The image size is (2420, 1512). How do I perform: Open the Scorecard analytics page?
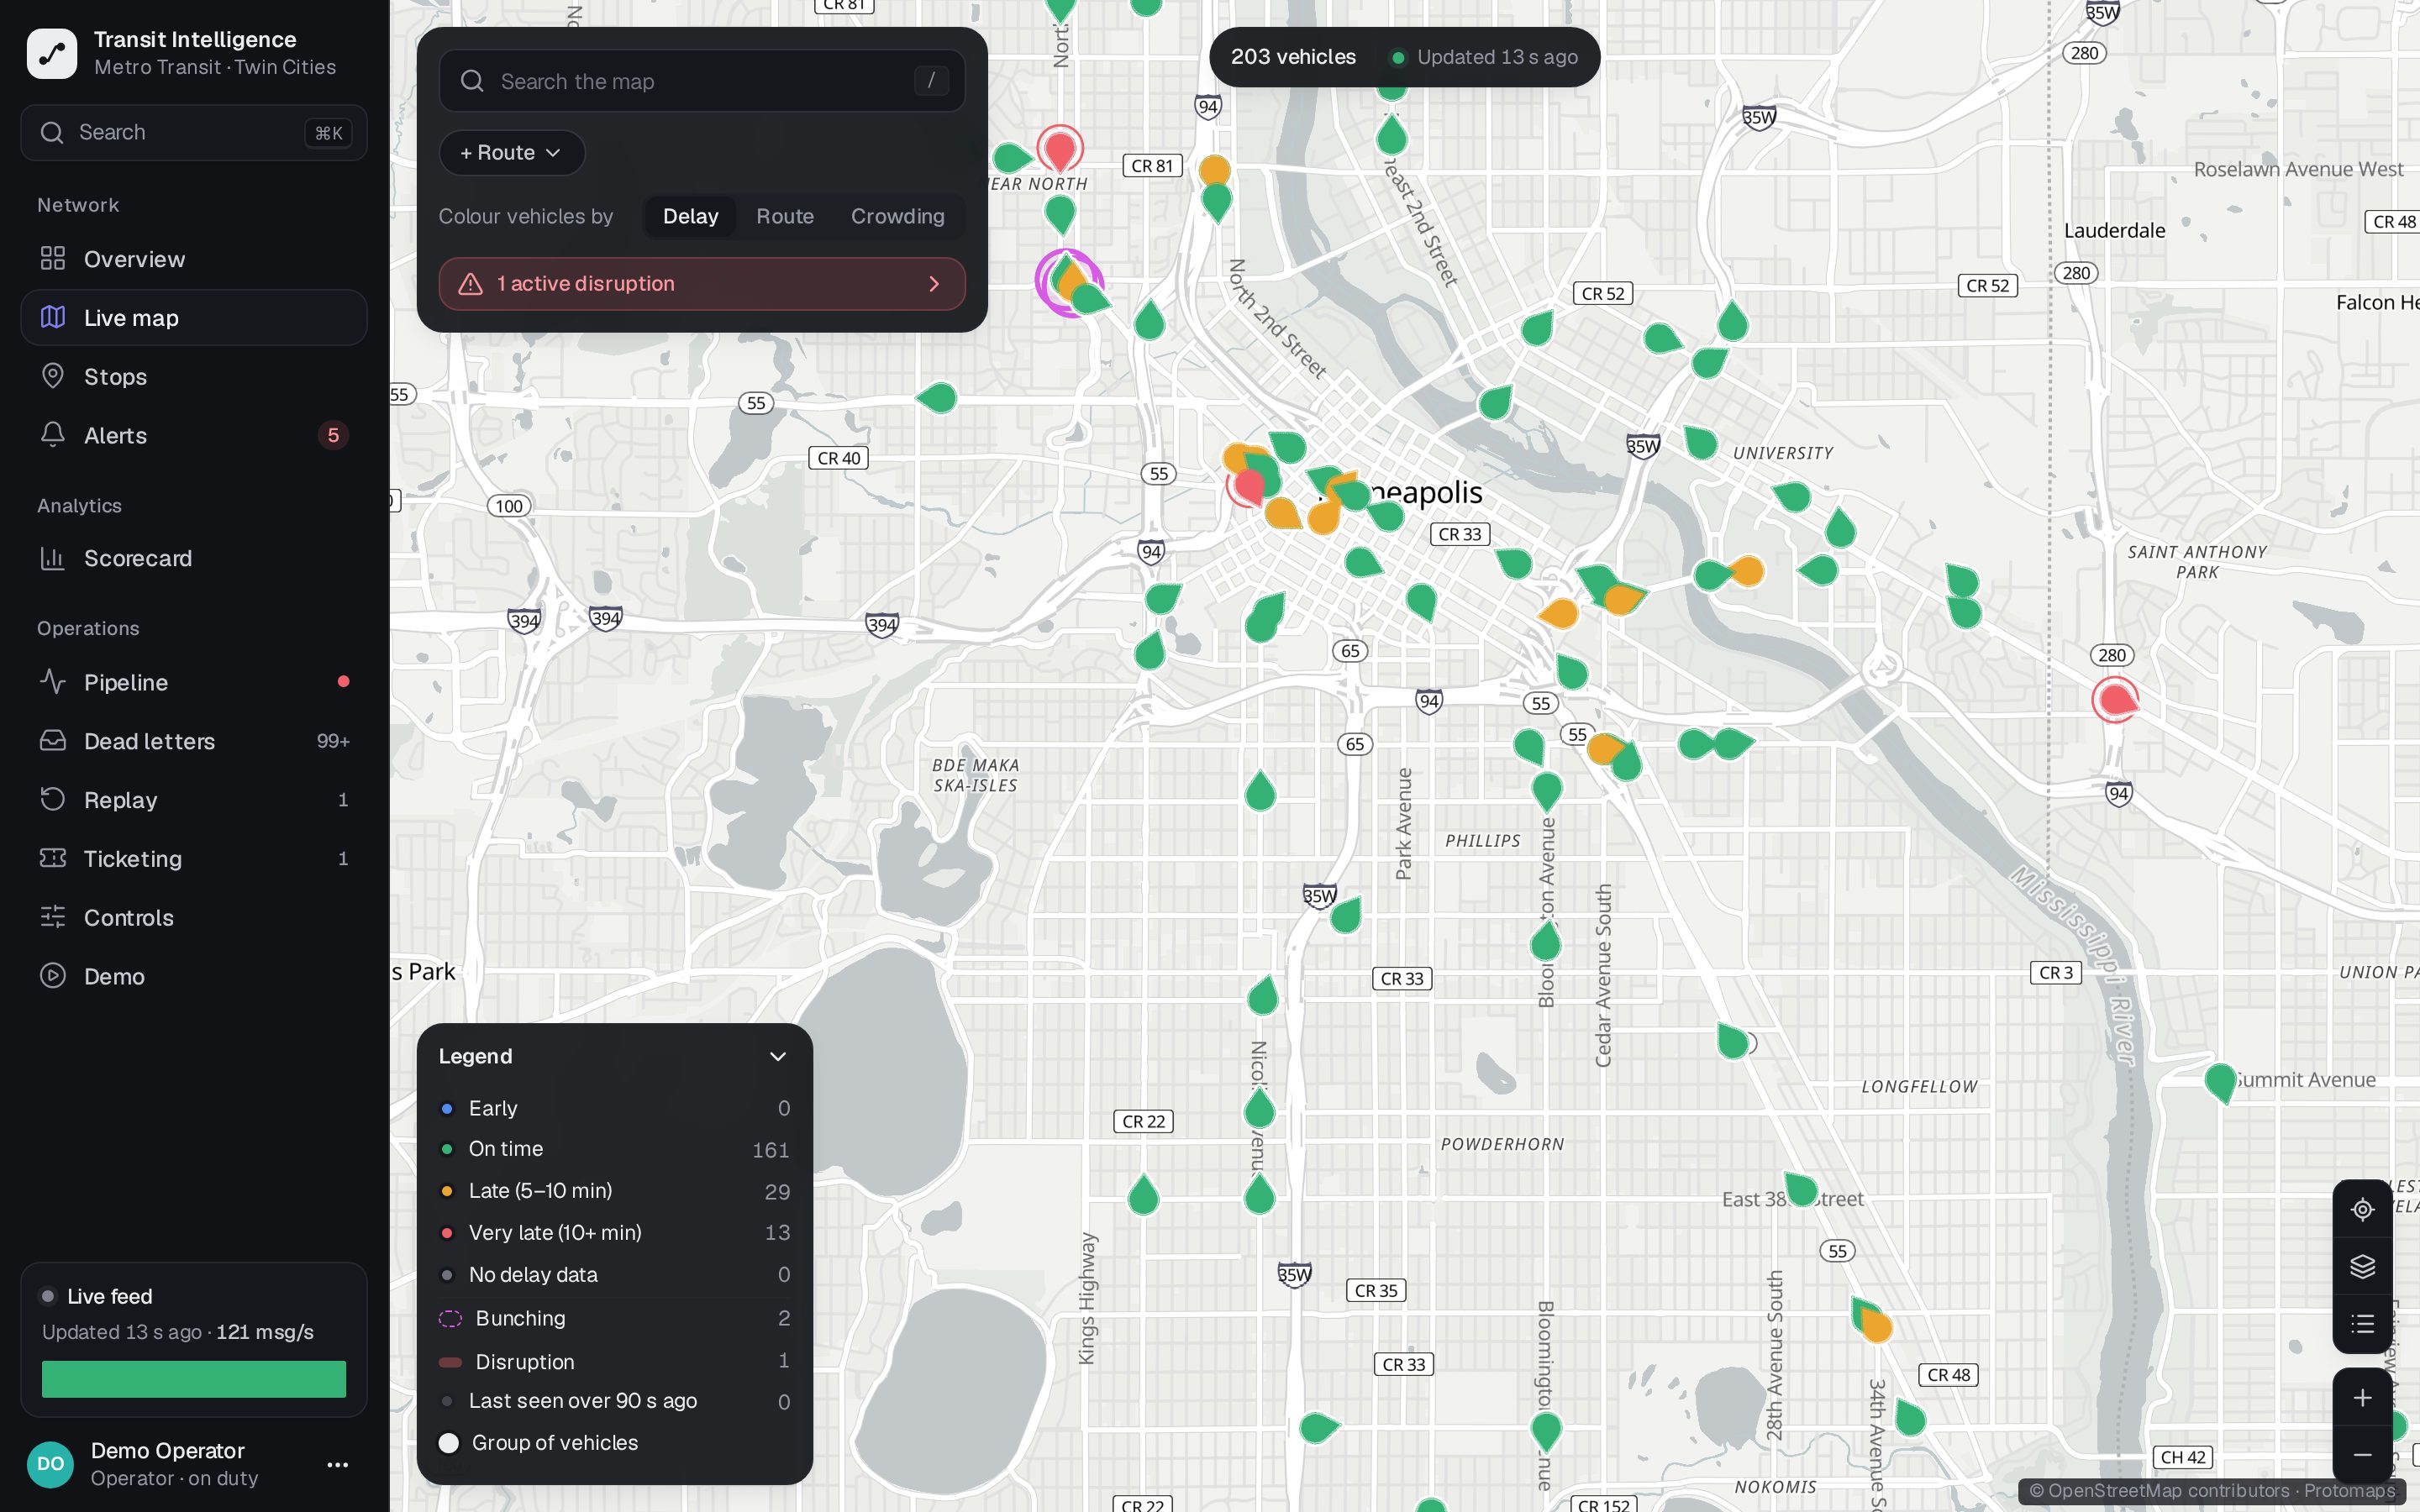(x=194, y=558)
